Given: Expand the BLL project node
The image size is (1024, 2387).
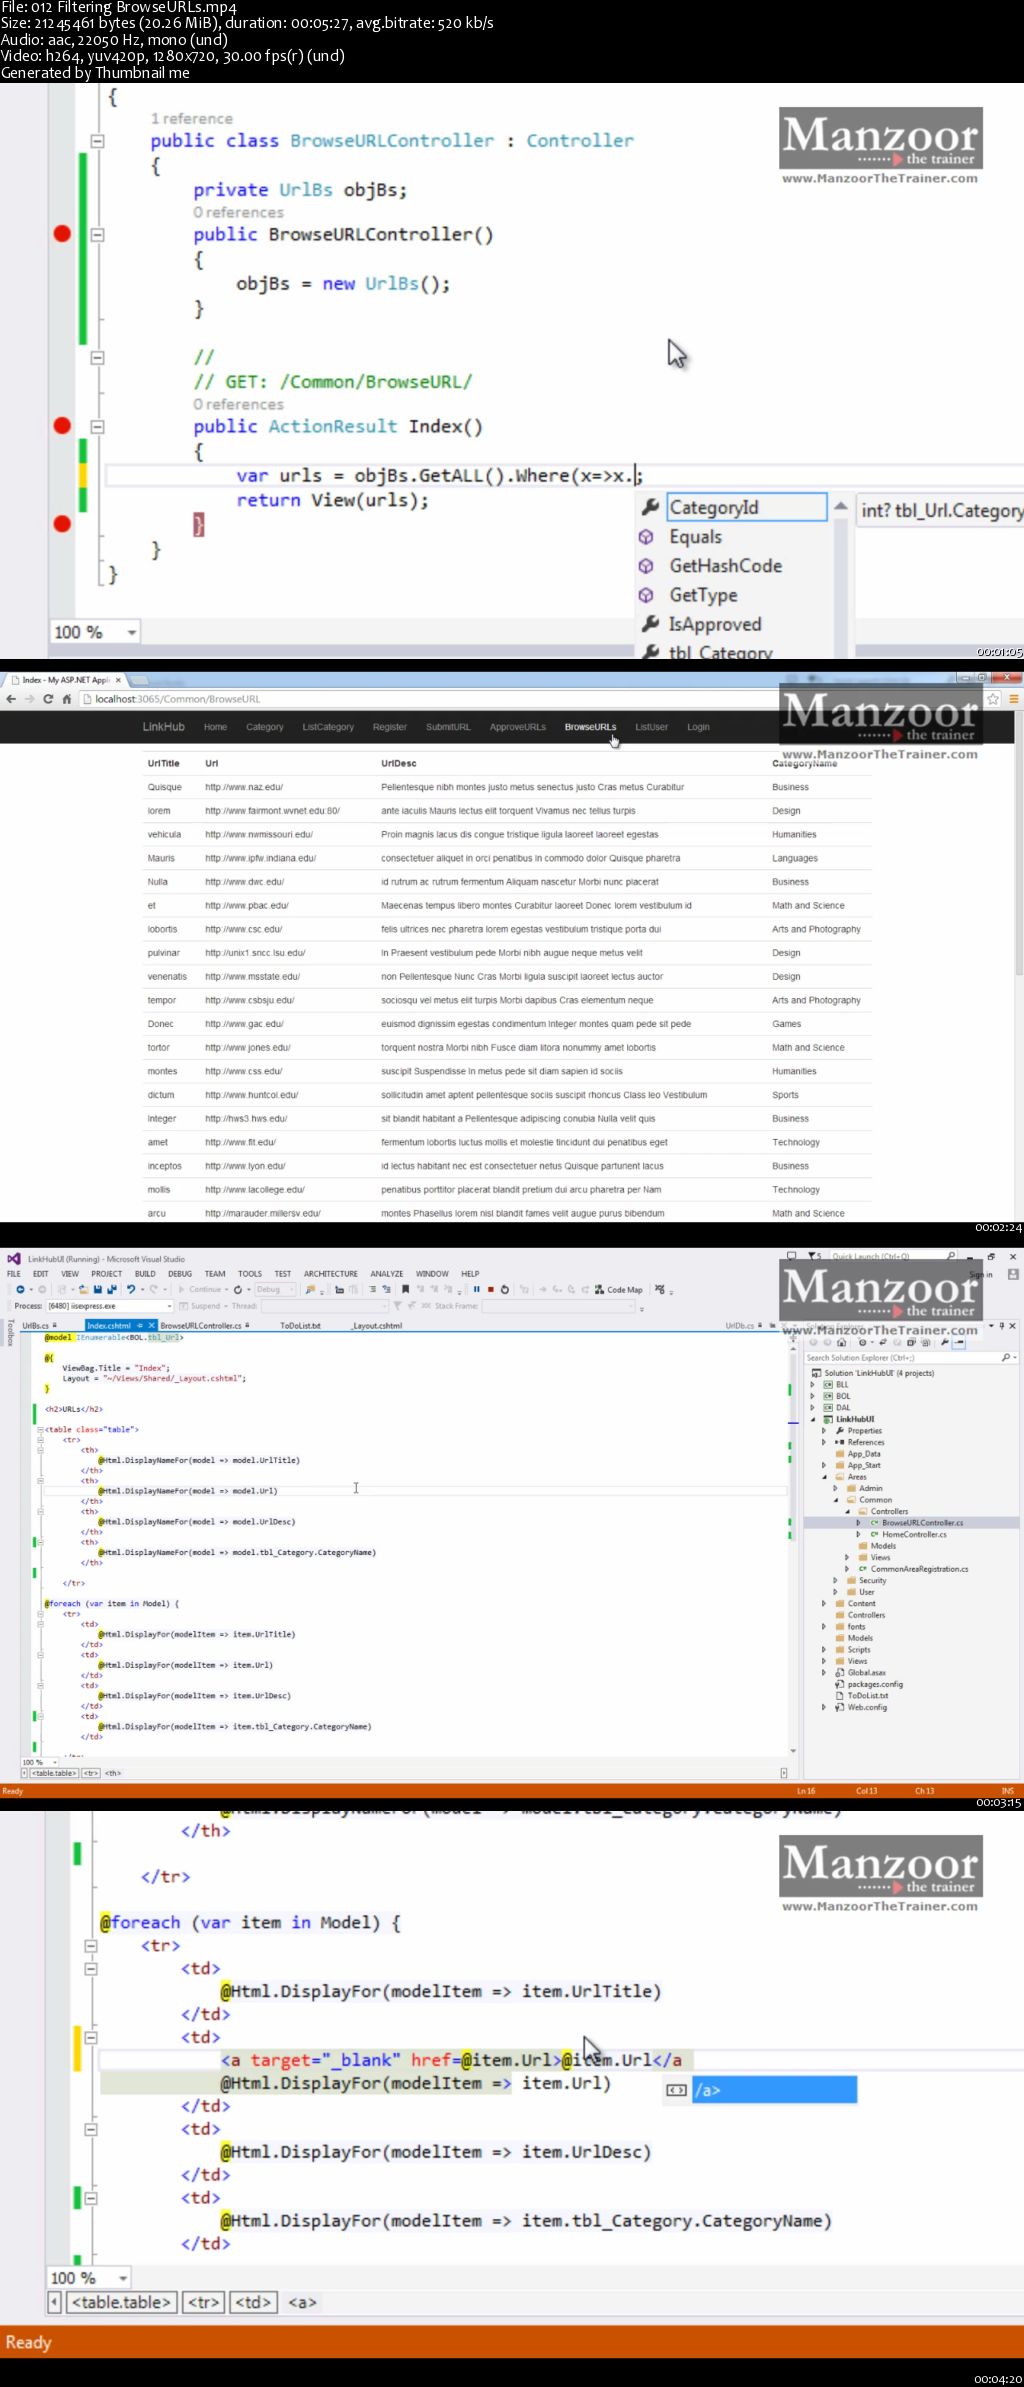Looking at the screenshot, I should 813,1385.
